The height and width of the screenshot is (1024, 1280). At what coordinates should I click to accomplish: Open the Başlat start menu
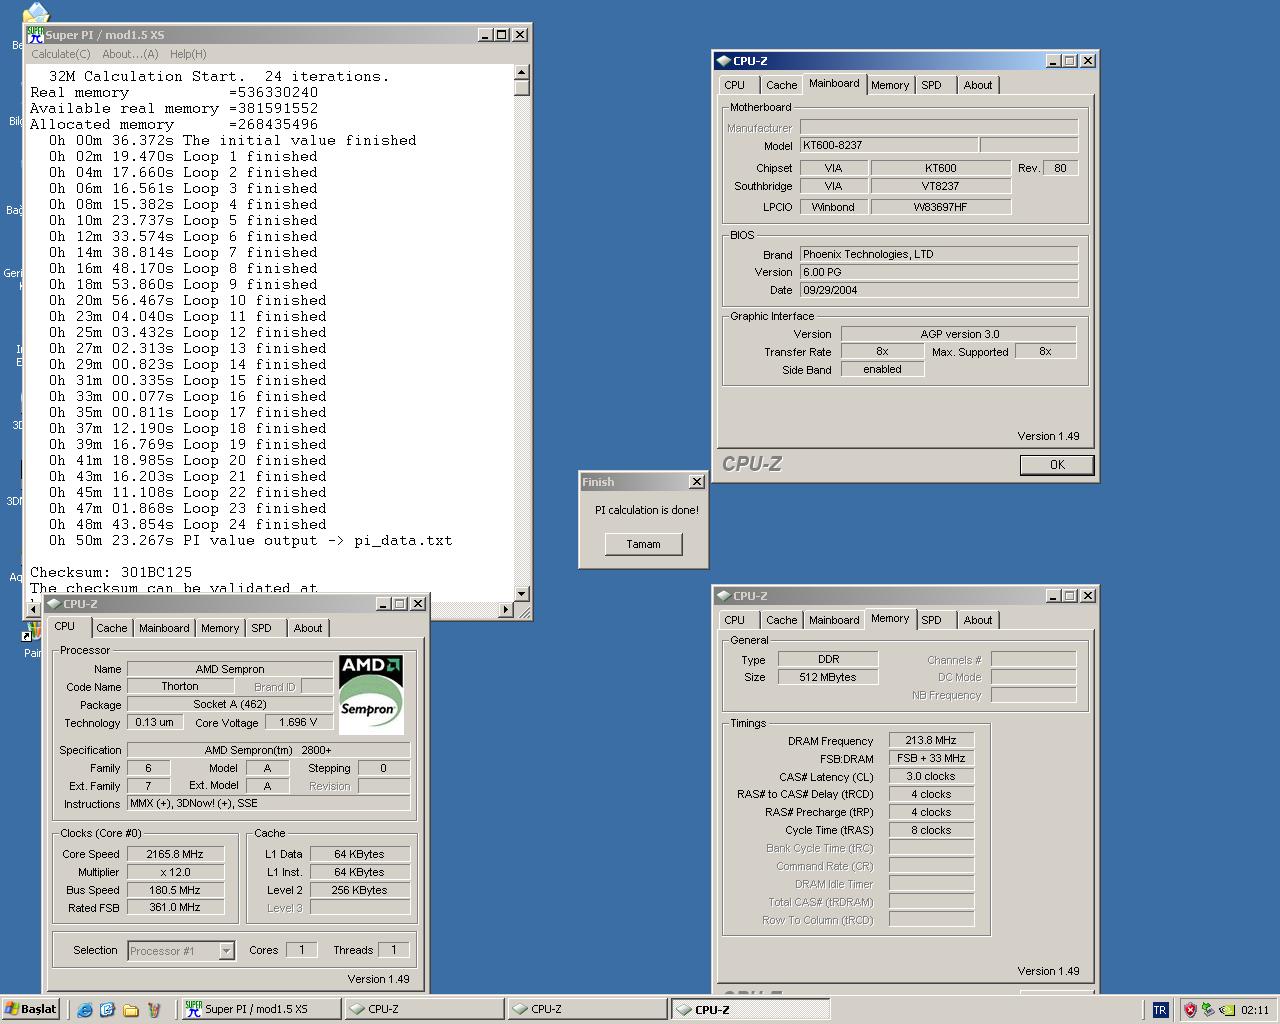[x=31, y=1009]
